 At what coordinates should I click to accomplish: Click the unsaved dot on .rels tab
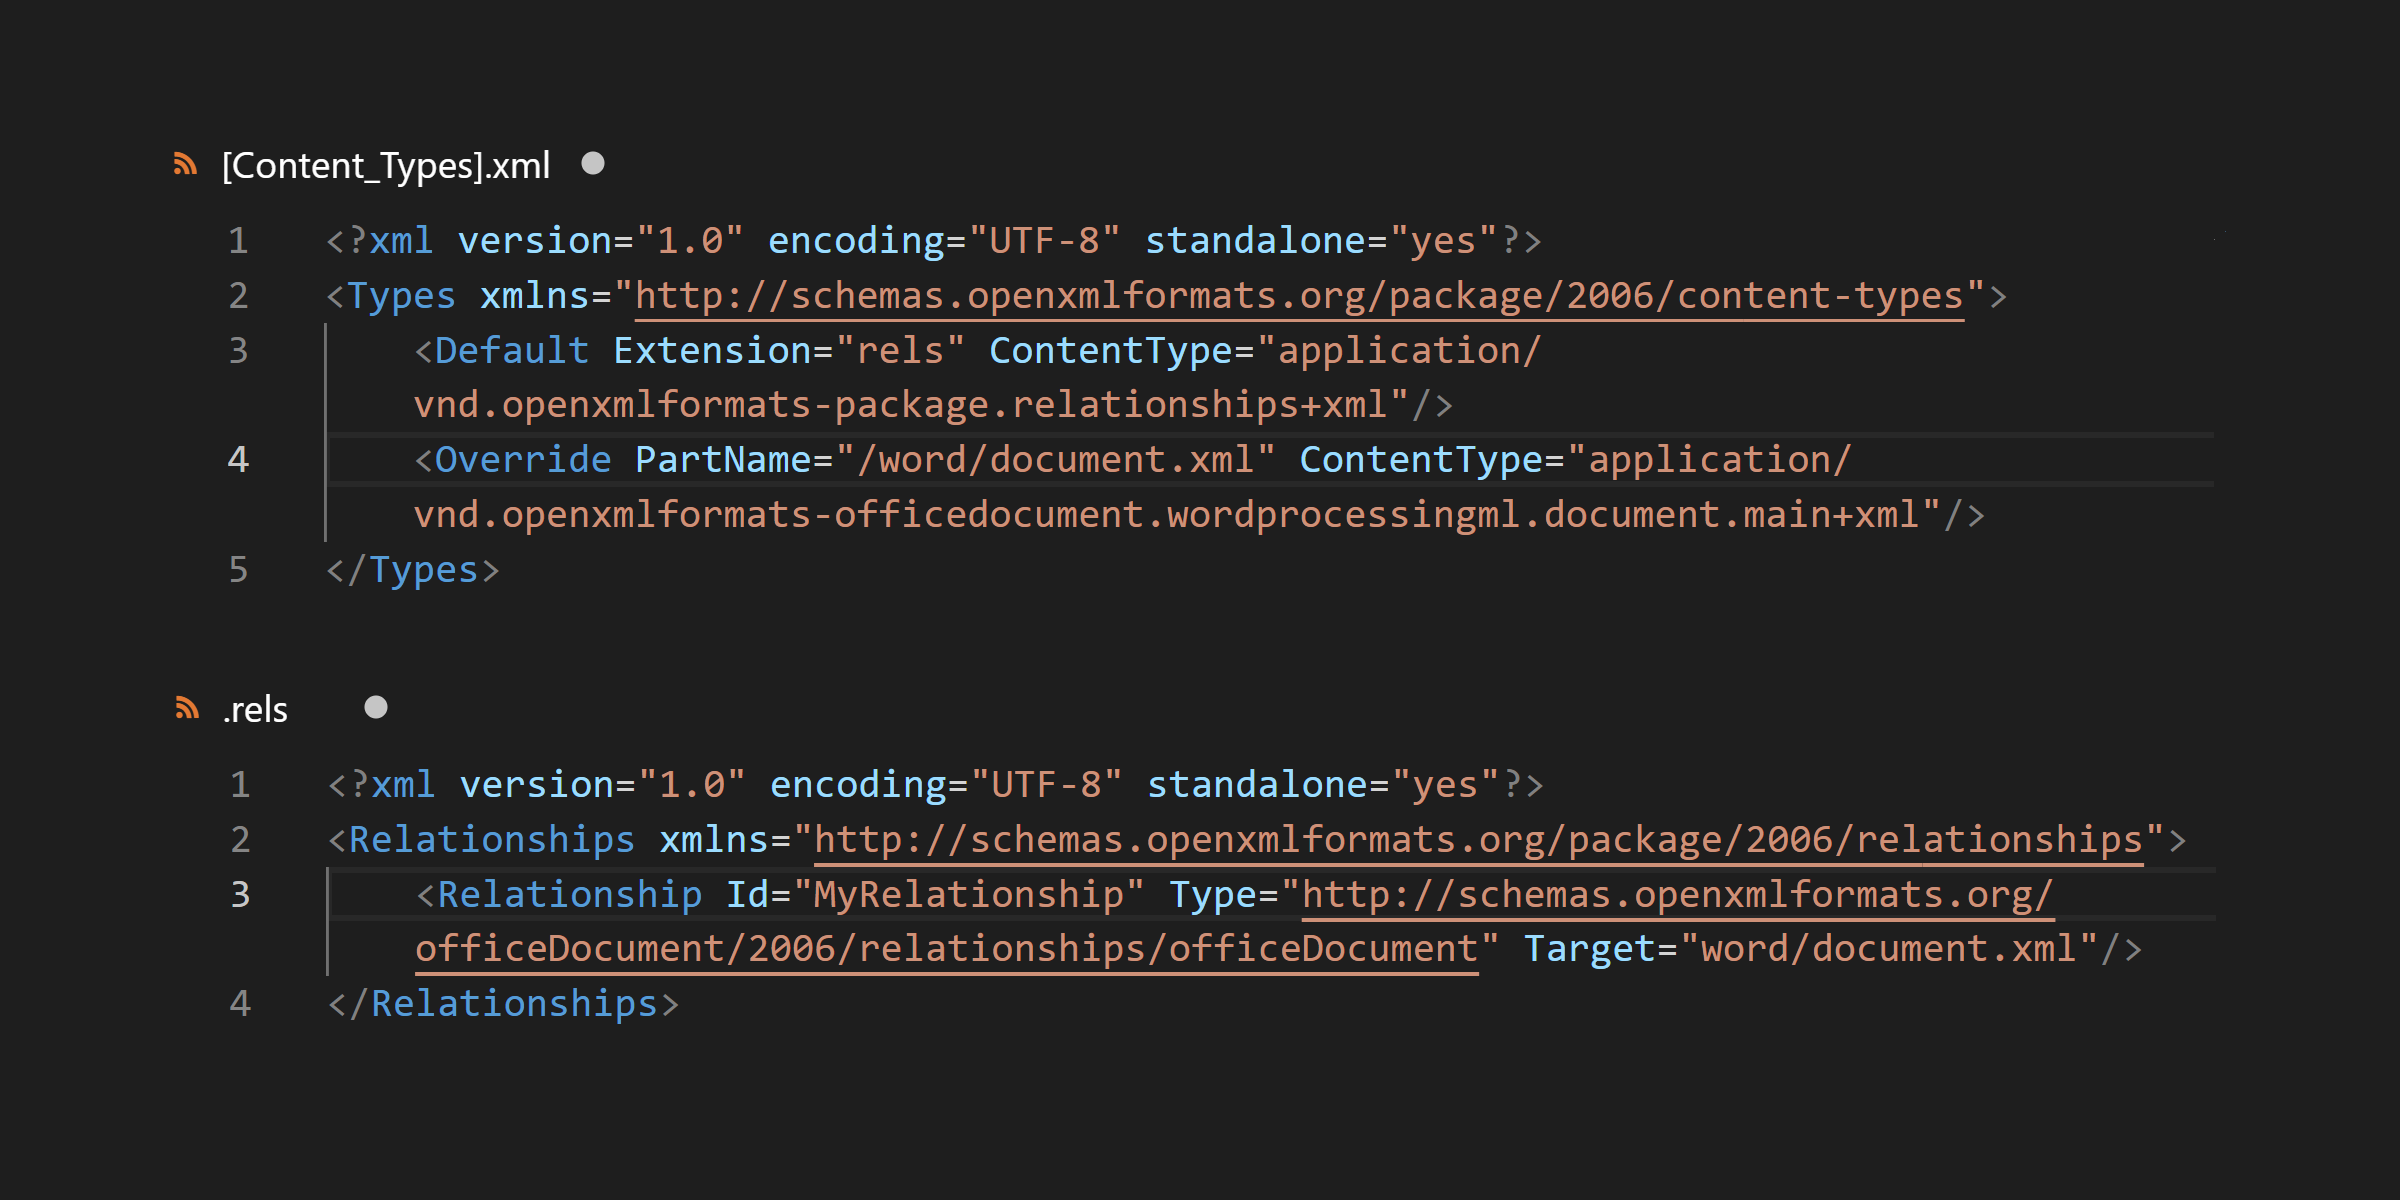(376, 708)
